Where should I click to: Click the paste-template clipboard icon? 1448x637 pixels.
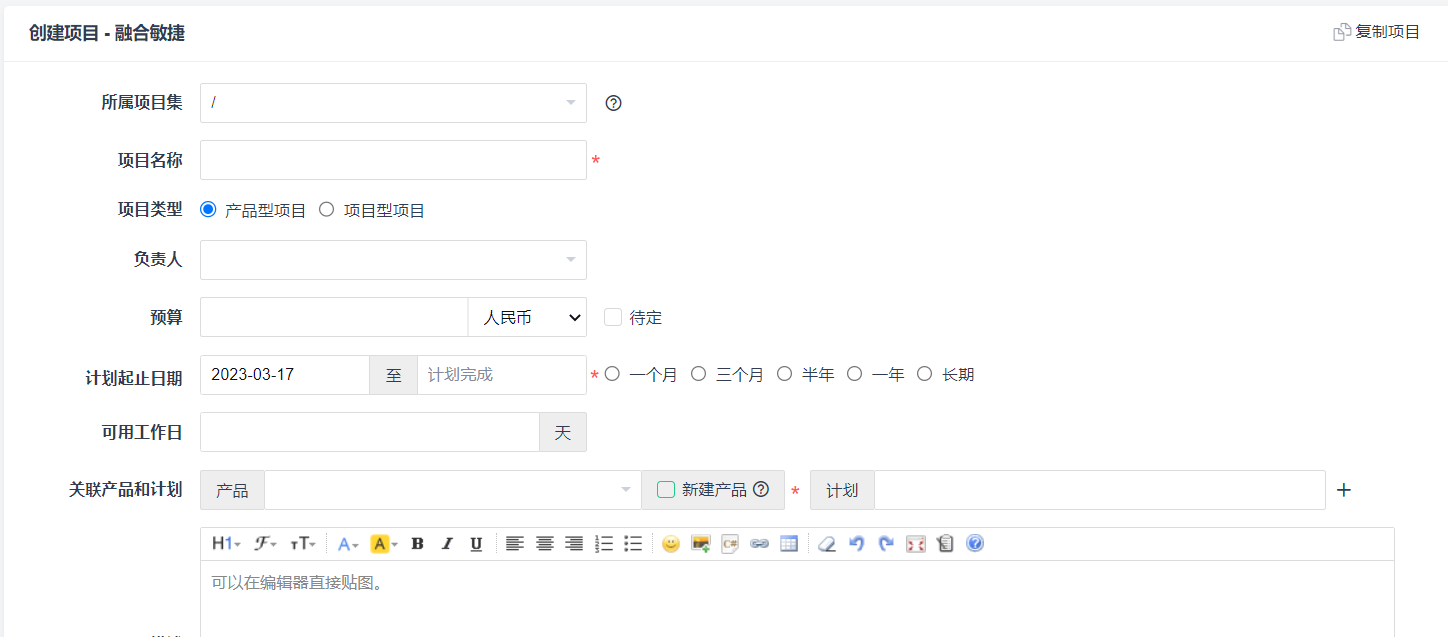click(x=945, y=544)
